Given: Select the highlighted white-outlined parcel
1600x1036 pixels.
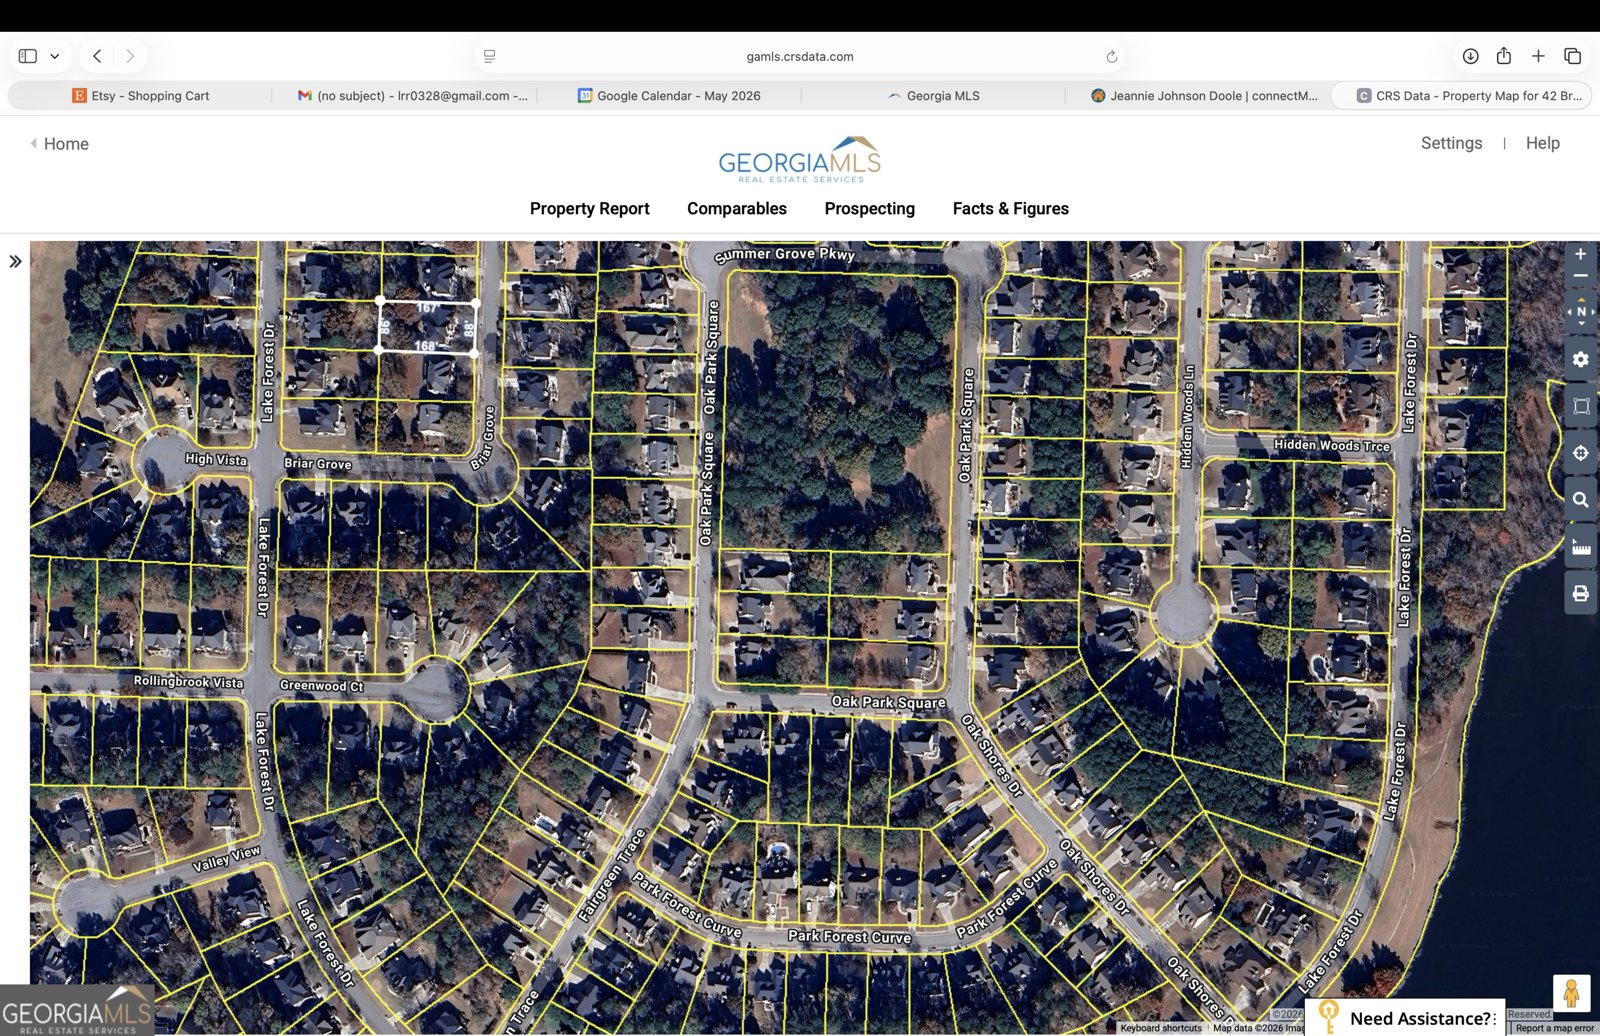Looking at the screenshot, I should pyautogui.click(x=427, y=326).
